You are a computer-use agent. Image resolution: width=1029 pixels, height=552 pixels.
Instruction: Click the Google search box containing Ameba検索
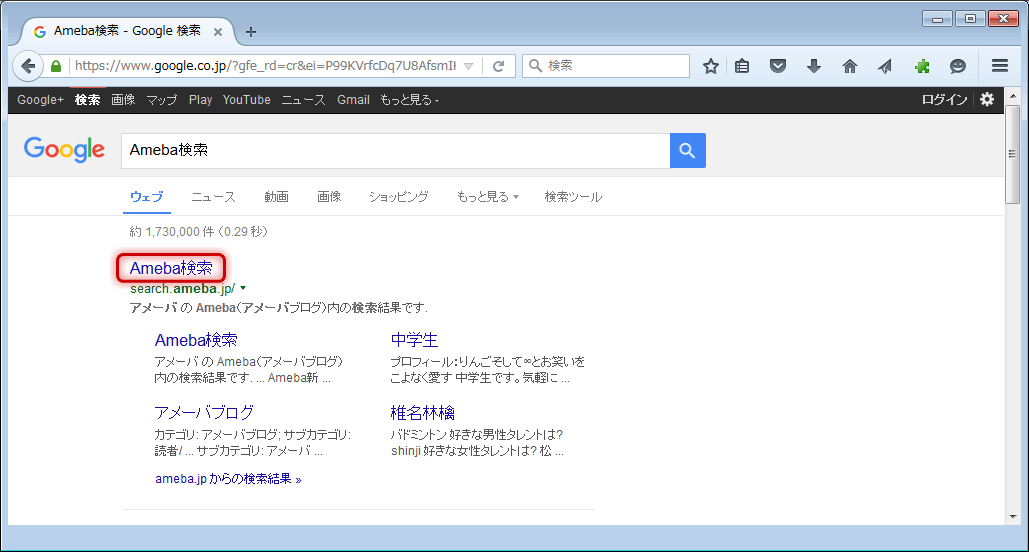(395, 150)
